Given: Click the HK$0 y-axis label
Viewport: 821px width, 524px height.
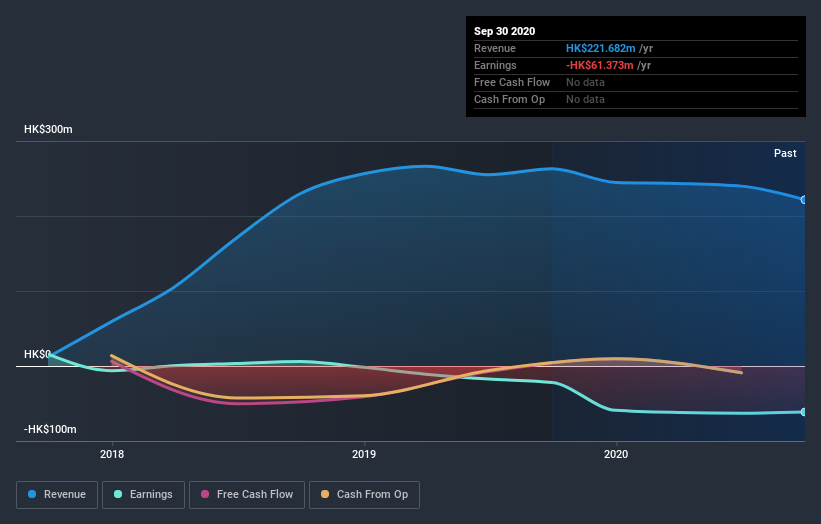Looking at the screenshot, I should (x=37, y=354).
